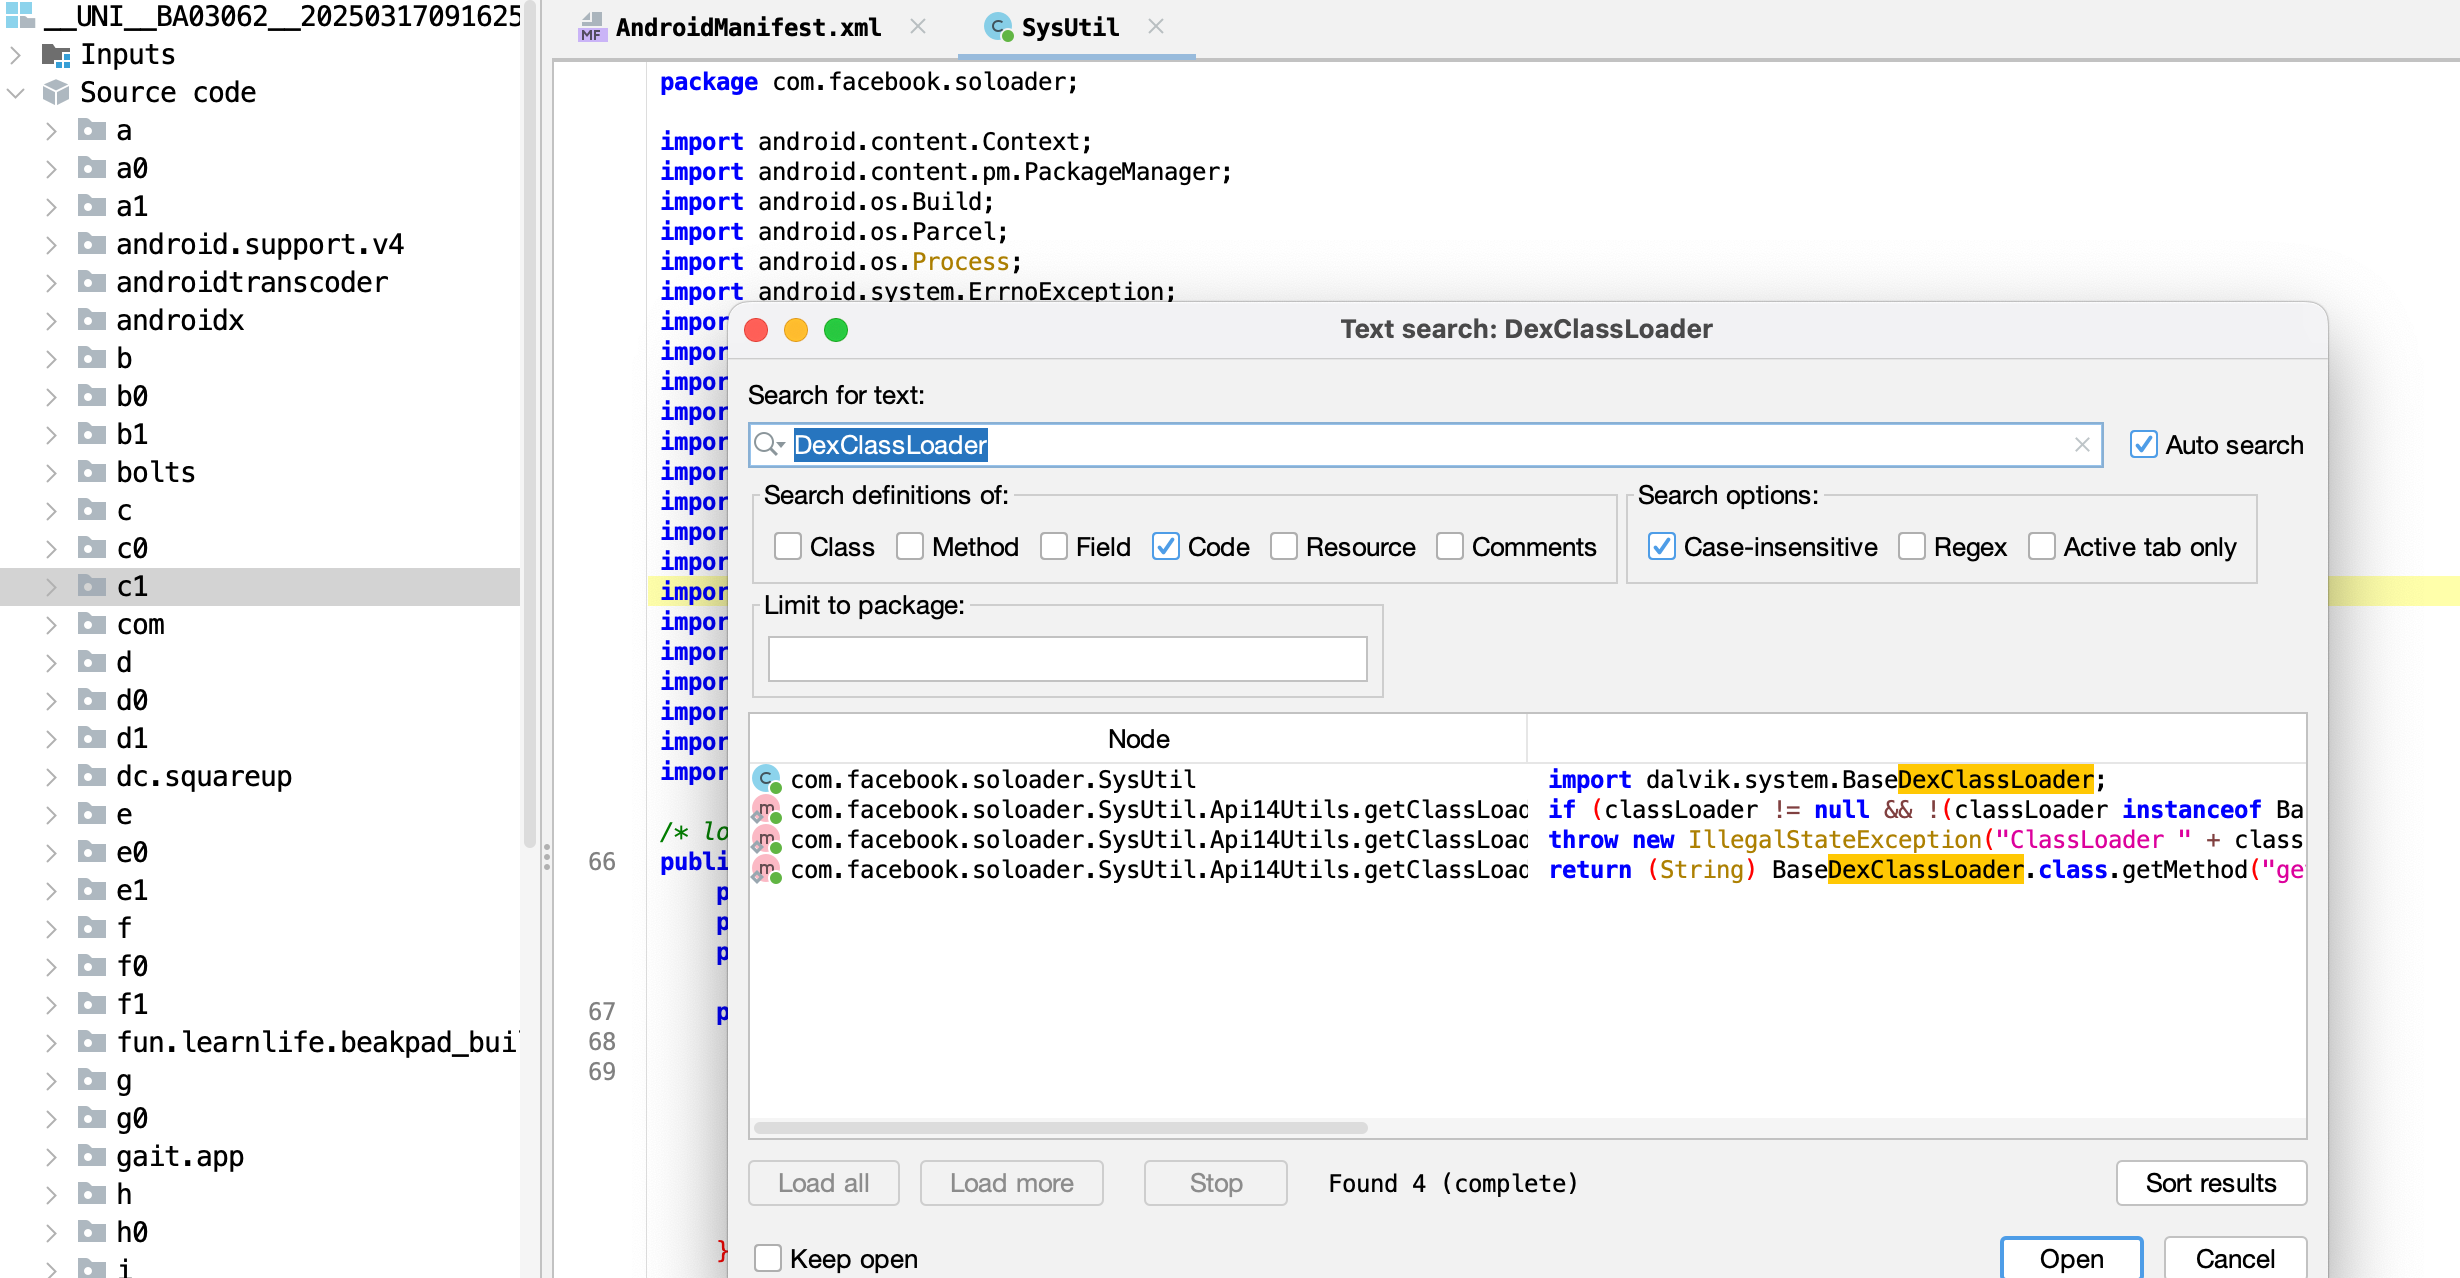
Task: Expand the fun.learnlife.beakpad package
Action: coord(51,1042)
